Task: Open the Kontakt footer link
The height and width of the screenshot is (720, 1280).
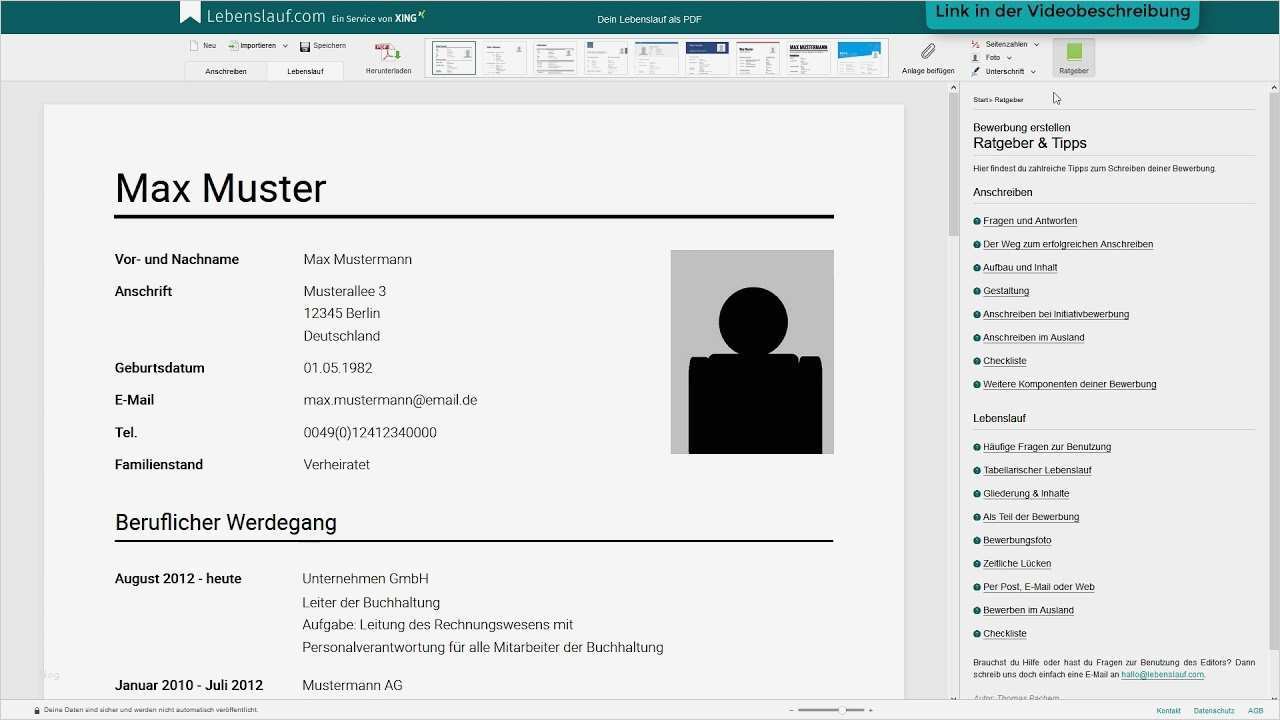Action: tap(1168, 710)
